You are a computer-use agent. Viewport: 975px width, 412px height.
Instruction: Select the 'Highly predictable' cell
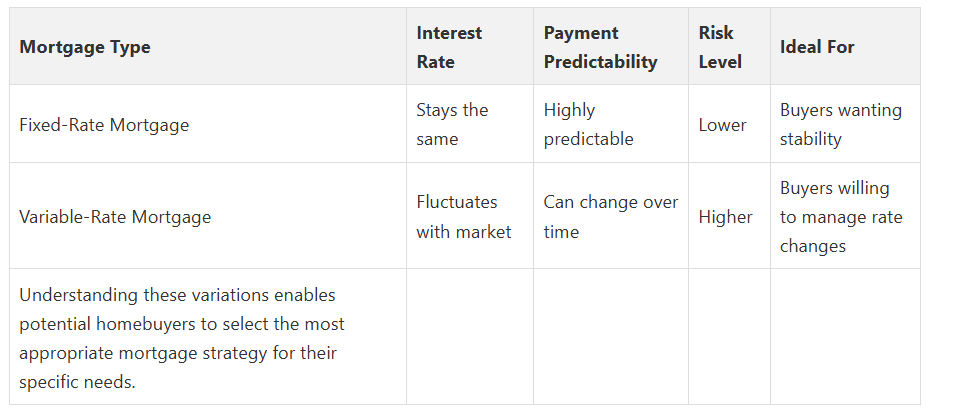(x=588, y=125)
